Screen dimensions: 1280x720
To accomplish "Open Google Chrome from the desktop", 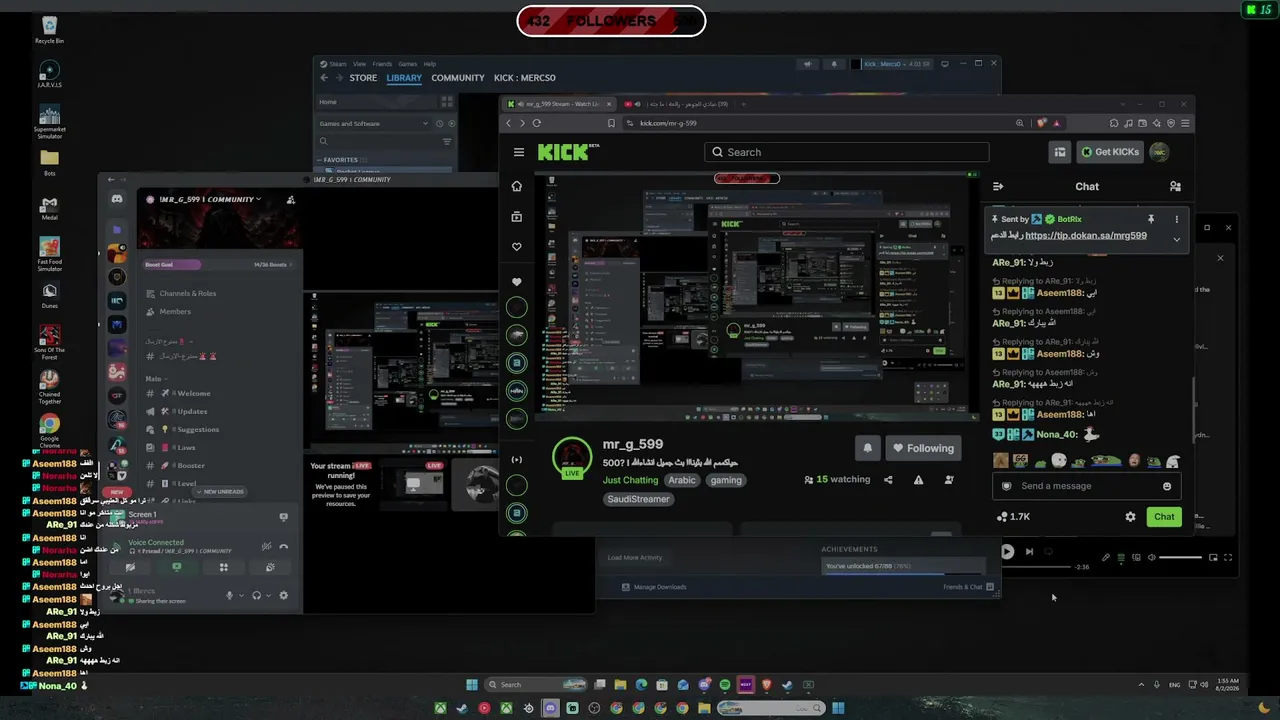I will click(x=49, y=428).
